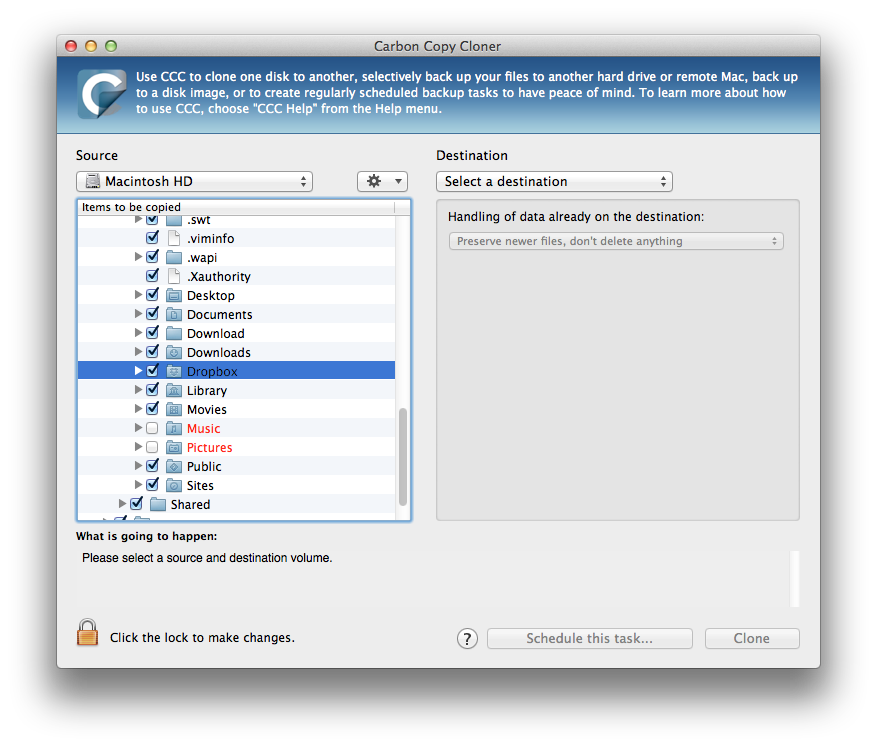Screen dimensions: 877x747
Task: Uncheck the .wapi checkbox
Action: point(152,257)
